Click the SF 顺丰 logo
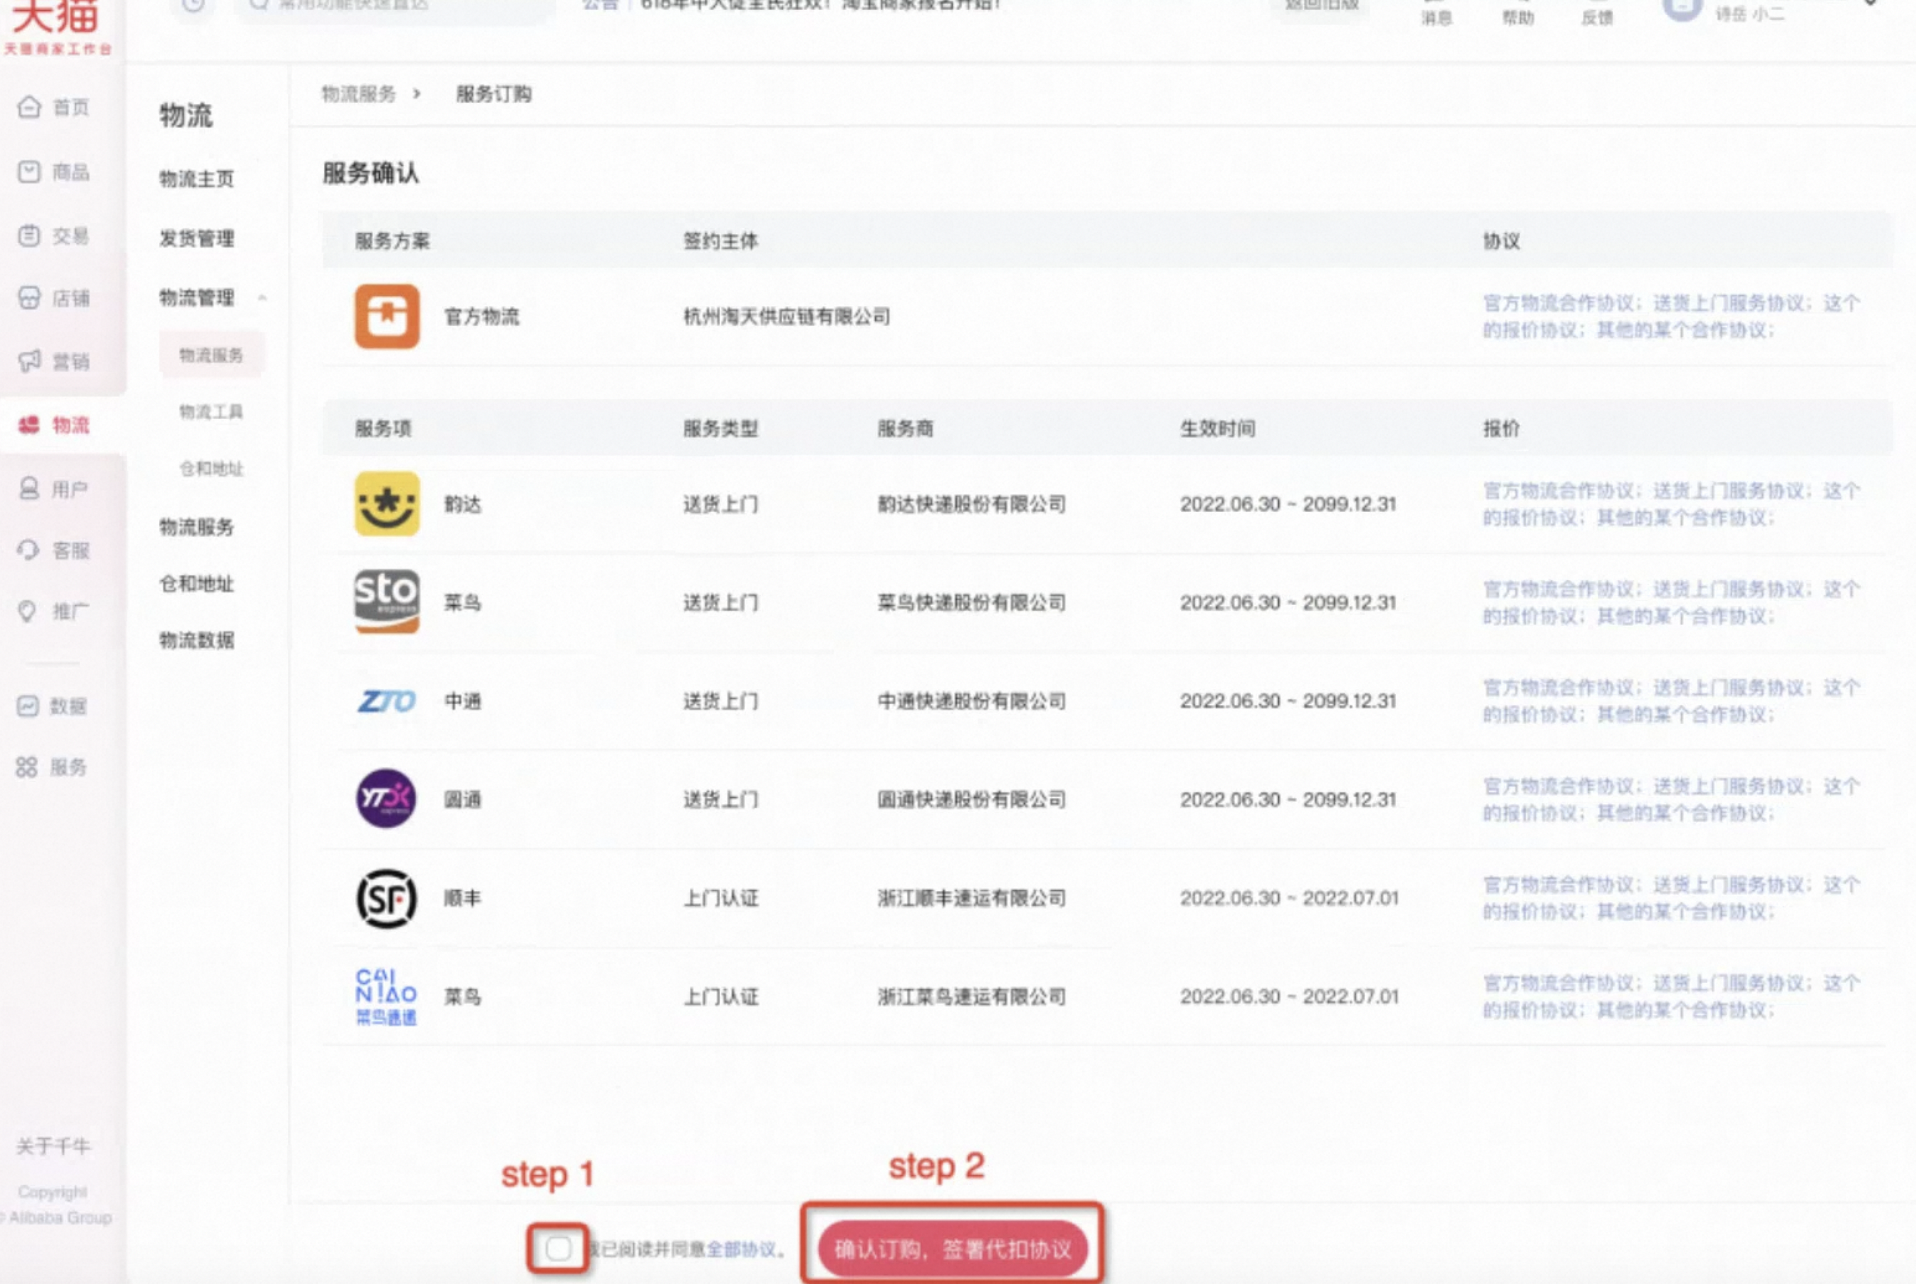The image size is (1916, 1284). pos(387,898)
